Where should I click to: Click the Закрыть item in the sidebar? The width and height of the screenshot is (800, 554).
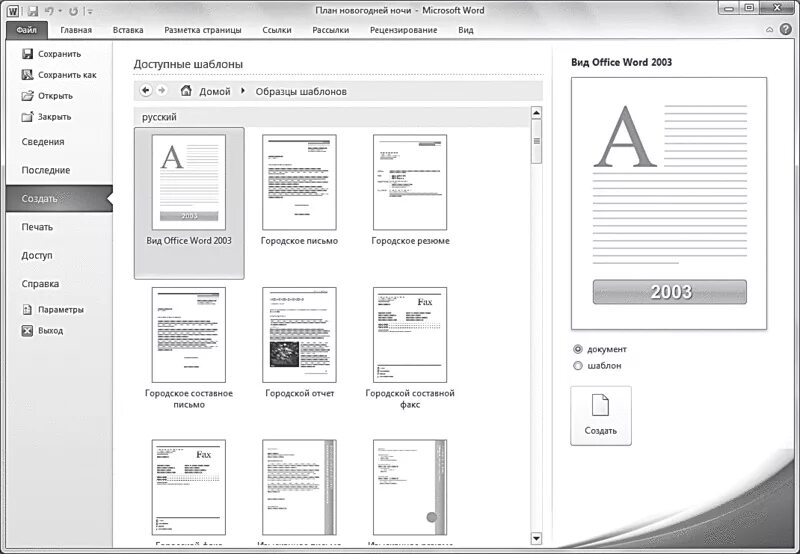[46, 116]
